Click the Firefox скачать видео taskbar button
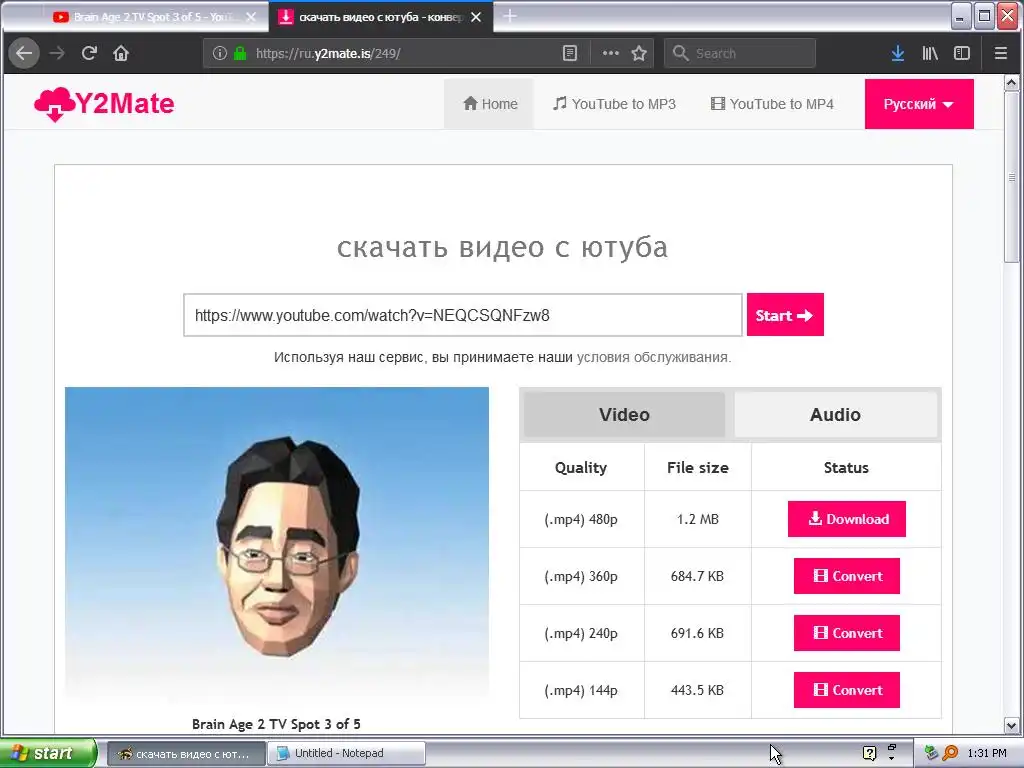The height and width of the screenshot is (768, 1024). 186,753
